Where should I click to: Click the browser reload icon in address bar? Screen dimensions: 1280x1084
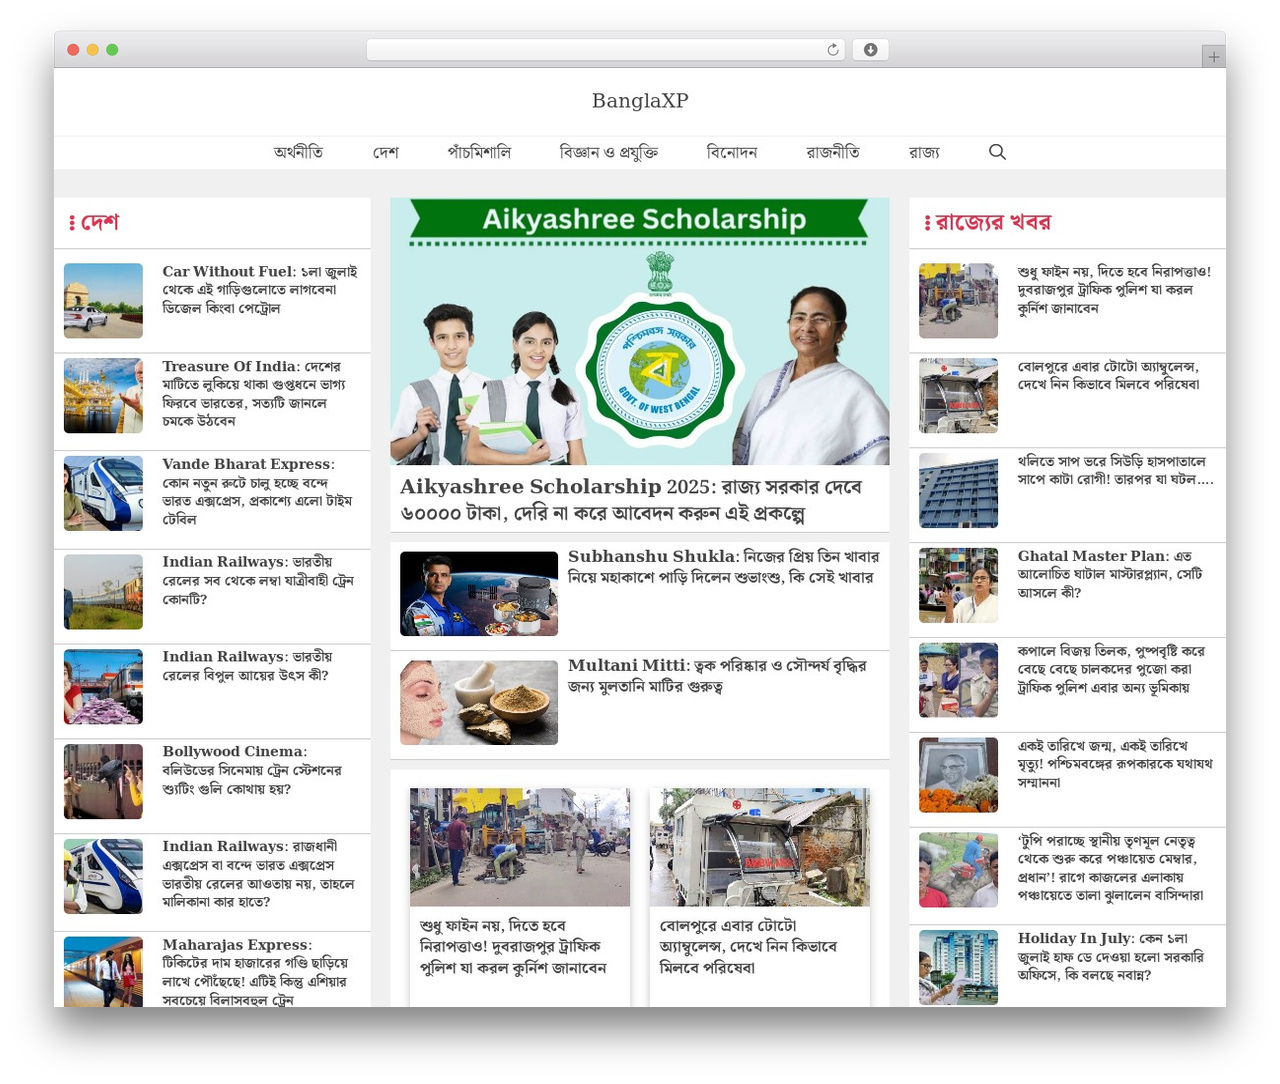pos(833,50)
